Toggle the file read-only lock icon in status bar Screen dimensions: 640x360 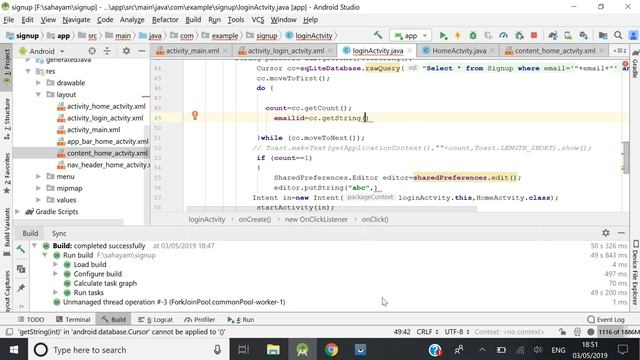coord(562,332)
